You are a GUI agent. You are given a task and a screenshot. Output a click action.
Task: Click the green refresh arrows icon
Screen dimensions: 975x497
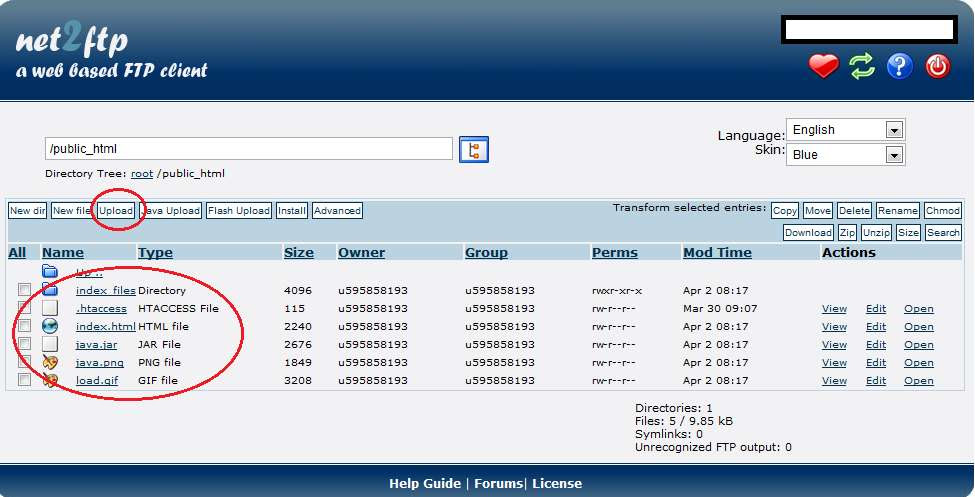coord(862,66)
